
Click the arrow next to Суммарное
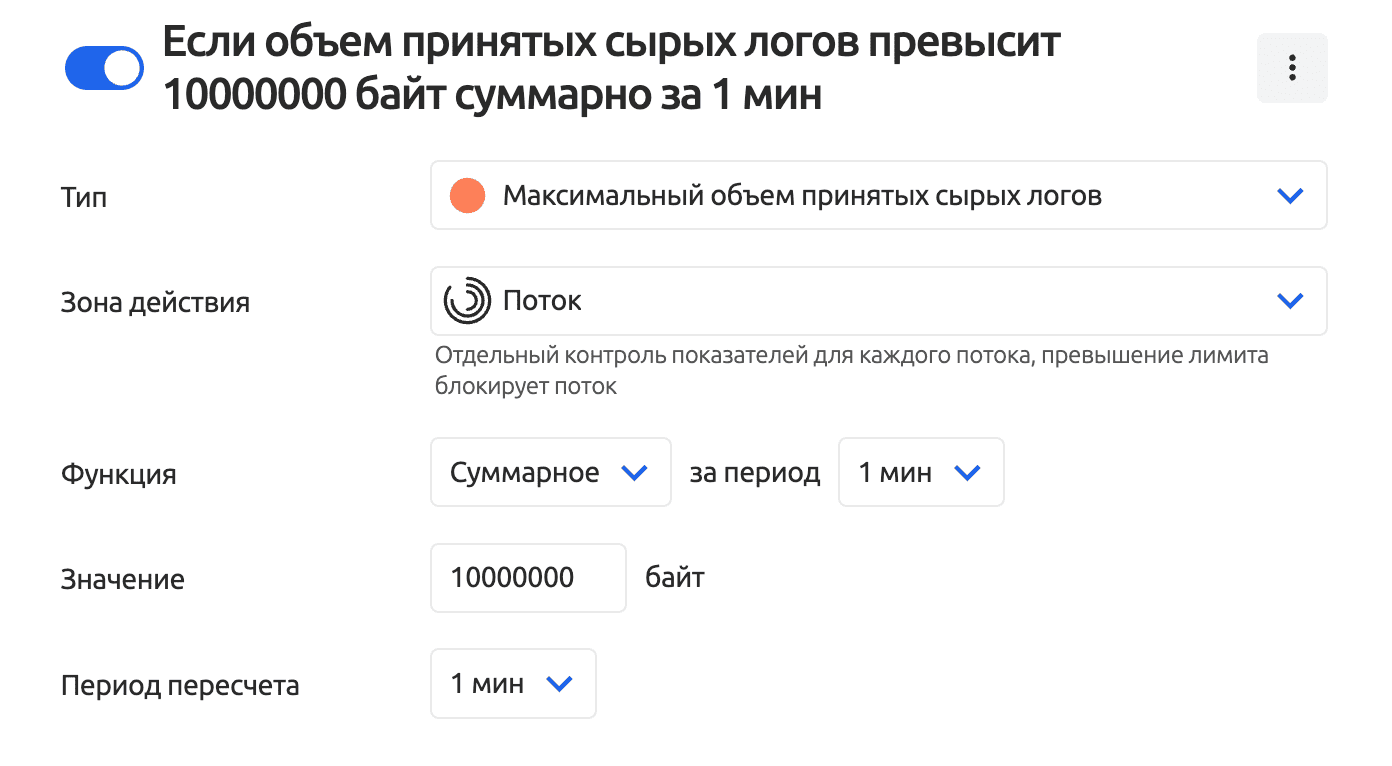pos(635,473)
